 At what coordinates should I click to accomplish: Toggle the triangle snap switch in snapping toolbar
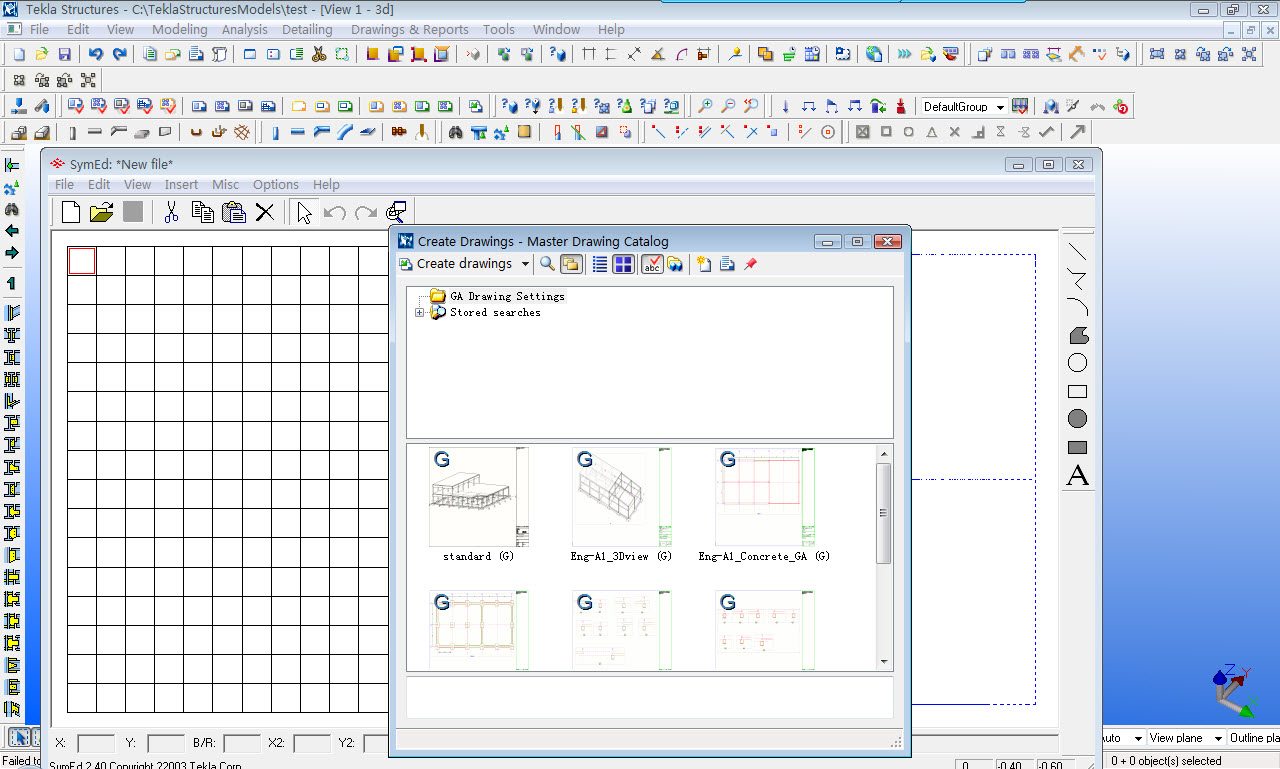click(931, 132)
